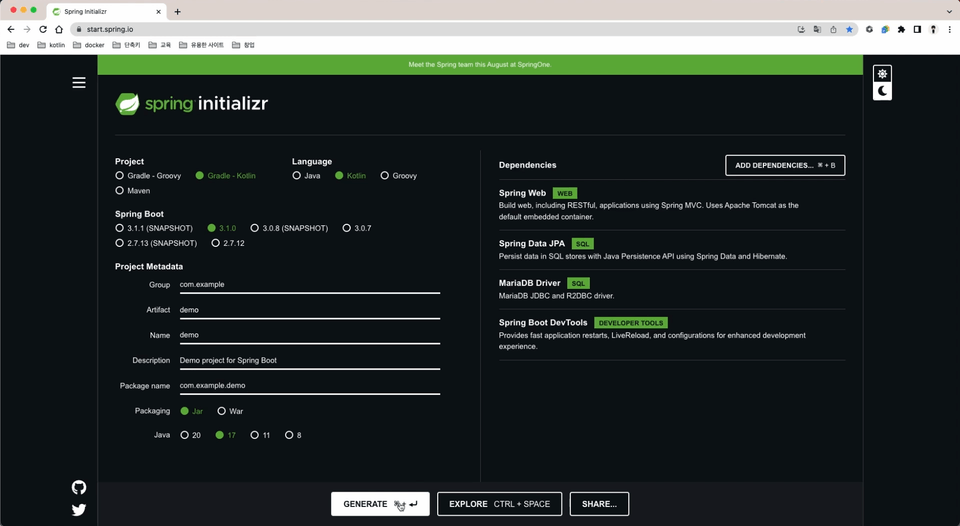The height and width of the screenshot is (526, 960).
Task: Select Spring Boot 3.0.8 (SNAPSHOT)
Action: [x=289, y=228]
